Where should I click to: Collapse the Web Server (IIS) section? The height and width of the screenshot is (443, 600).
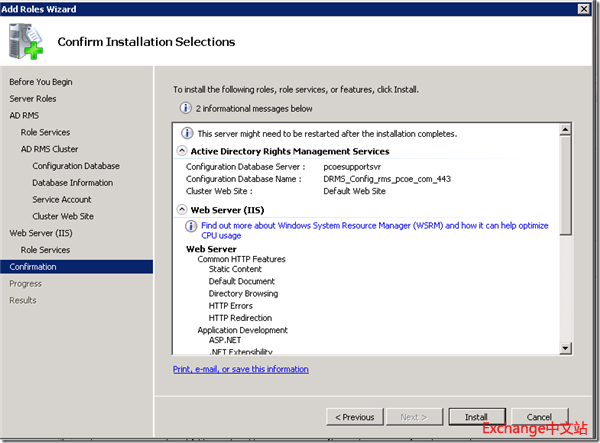182,209
